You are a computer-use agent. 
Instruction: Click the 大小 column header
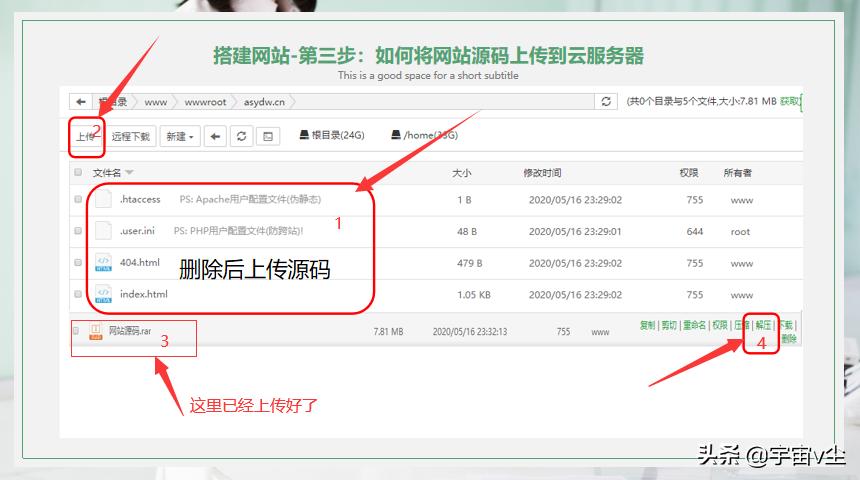coord(461,173)
